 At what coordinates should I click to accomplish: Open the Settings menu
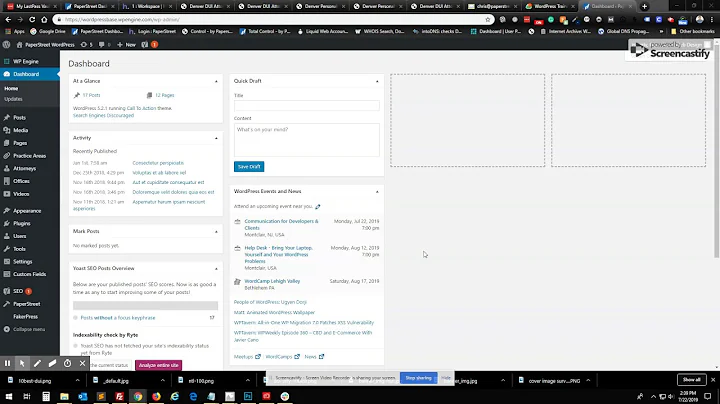tap(22, 262)
